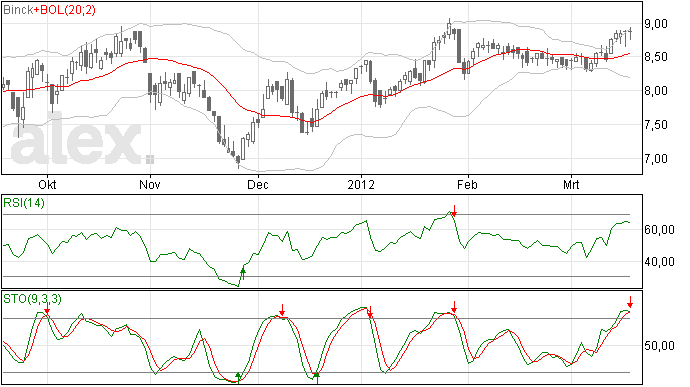690x387 pixels.
Task: Select the RSI(14) panel label
Action: click(x=24, y=203)
